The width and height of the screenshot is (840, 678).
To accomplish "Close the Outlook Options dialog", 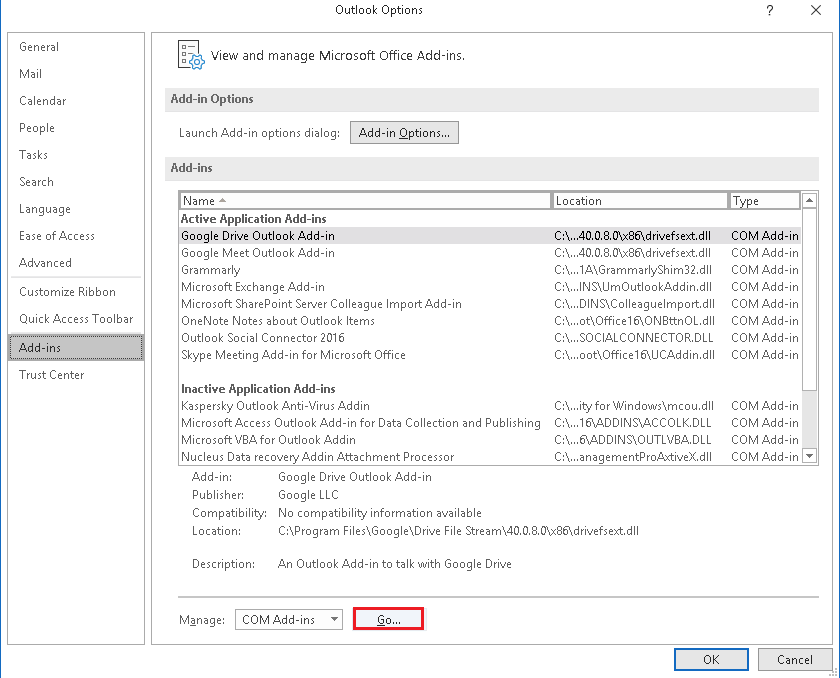I will pyautogui.click(x=815, y=10).
